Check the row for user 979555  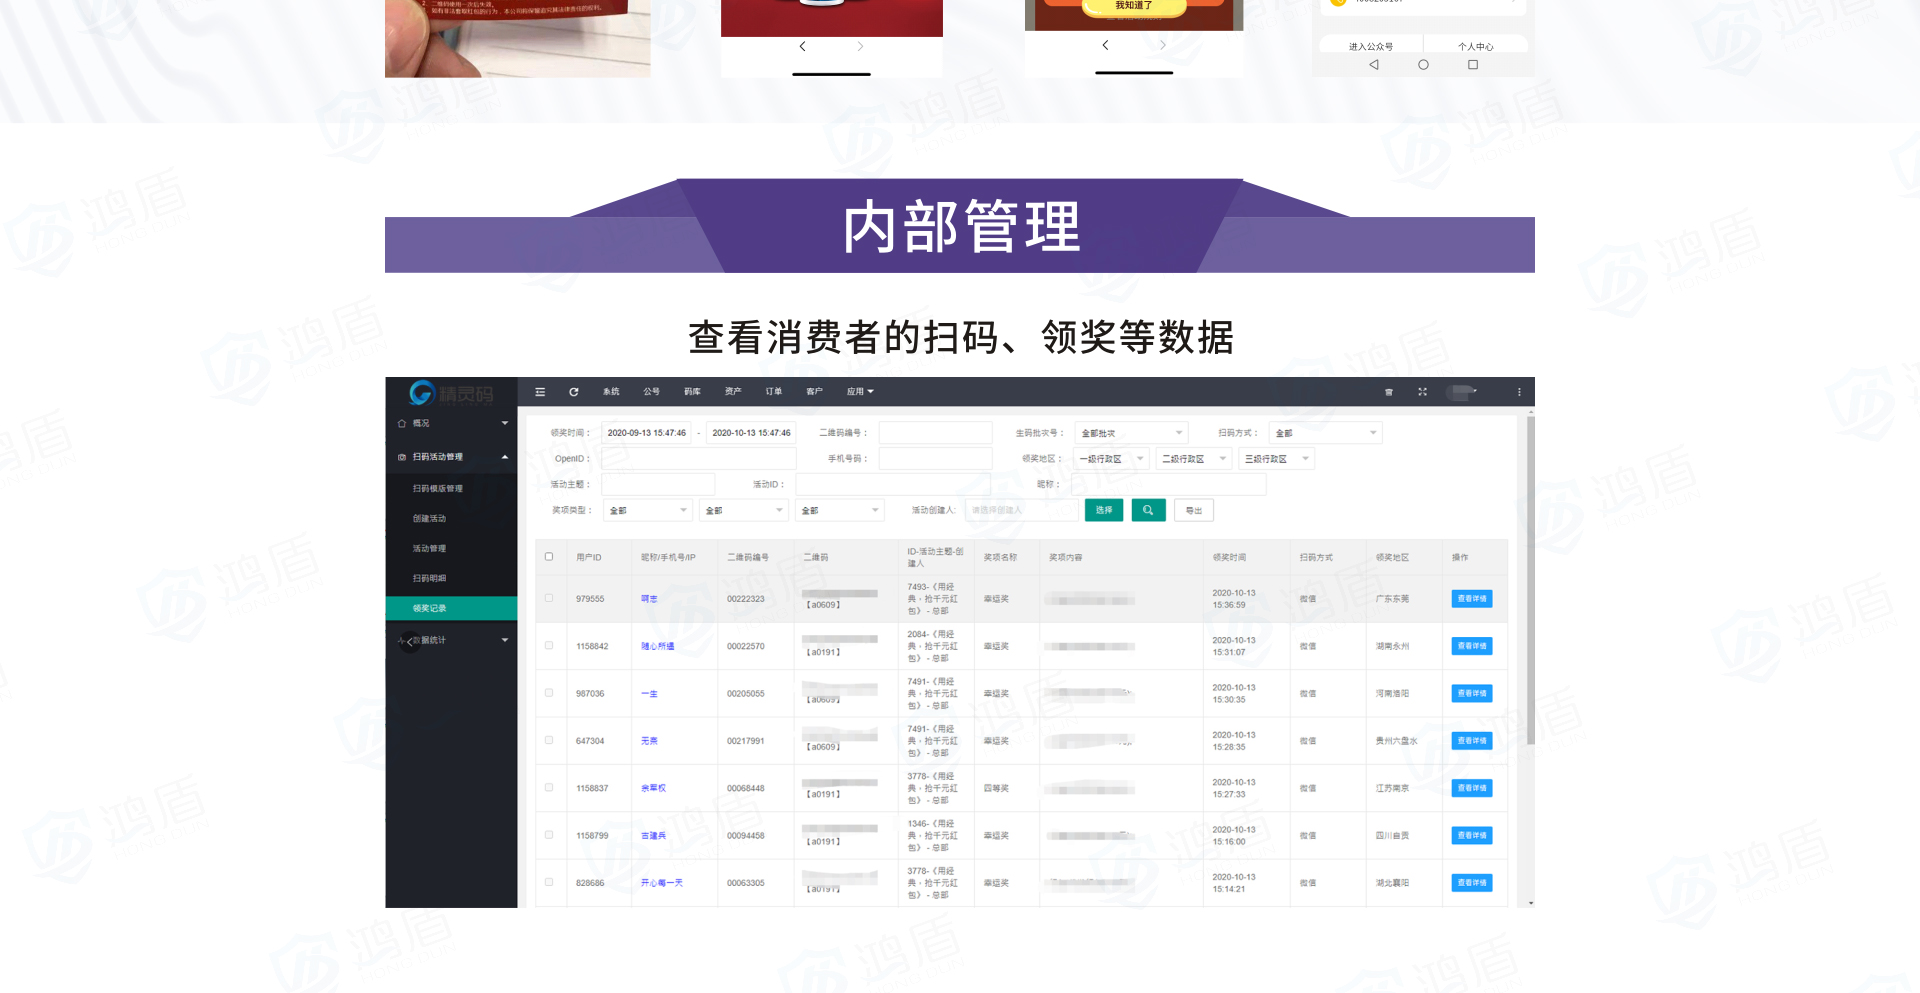549,598
